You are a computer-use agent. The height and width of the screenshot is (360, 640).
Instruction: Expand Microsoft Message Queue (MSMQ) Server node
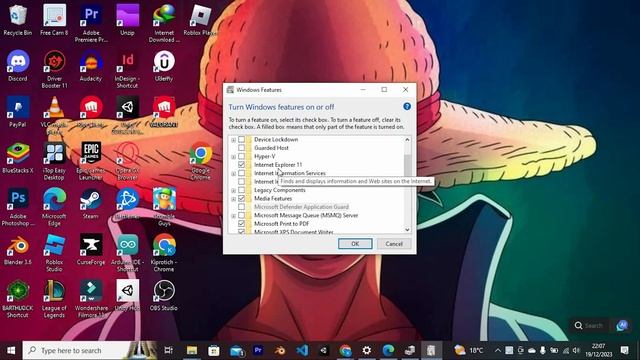pyautogui.click(x=233, y=216)
